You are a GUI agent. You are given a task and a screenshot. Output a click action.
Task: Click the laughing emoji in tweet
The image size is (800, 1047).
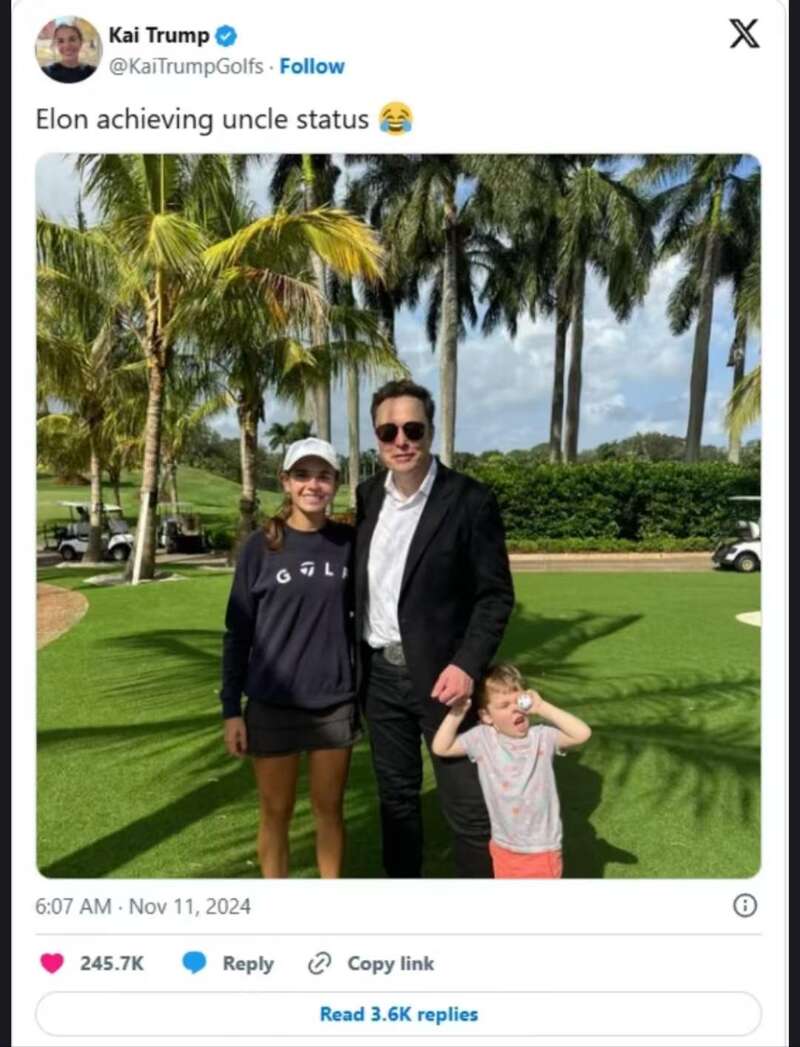[395, 119]
